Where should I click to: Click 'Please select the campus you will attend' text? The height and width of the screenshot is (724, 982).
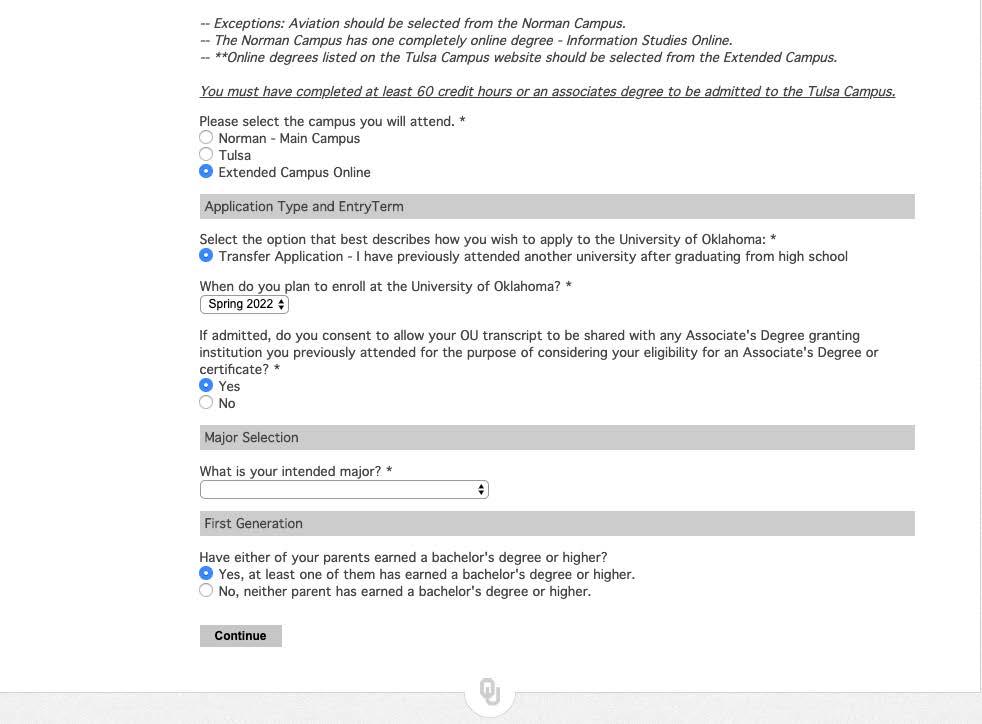coord(332,121)
